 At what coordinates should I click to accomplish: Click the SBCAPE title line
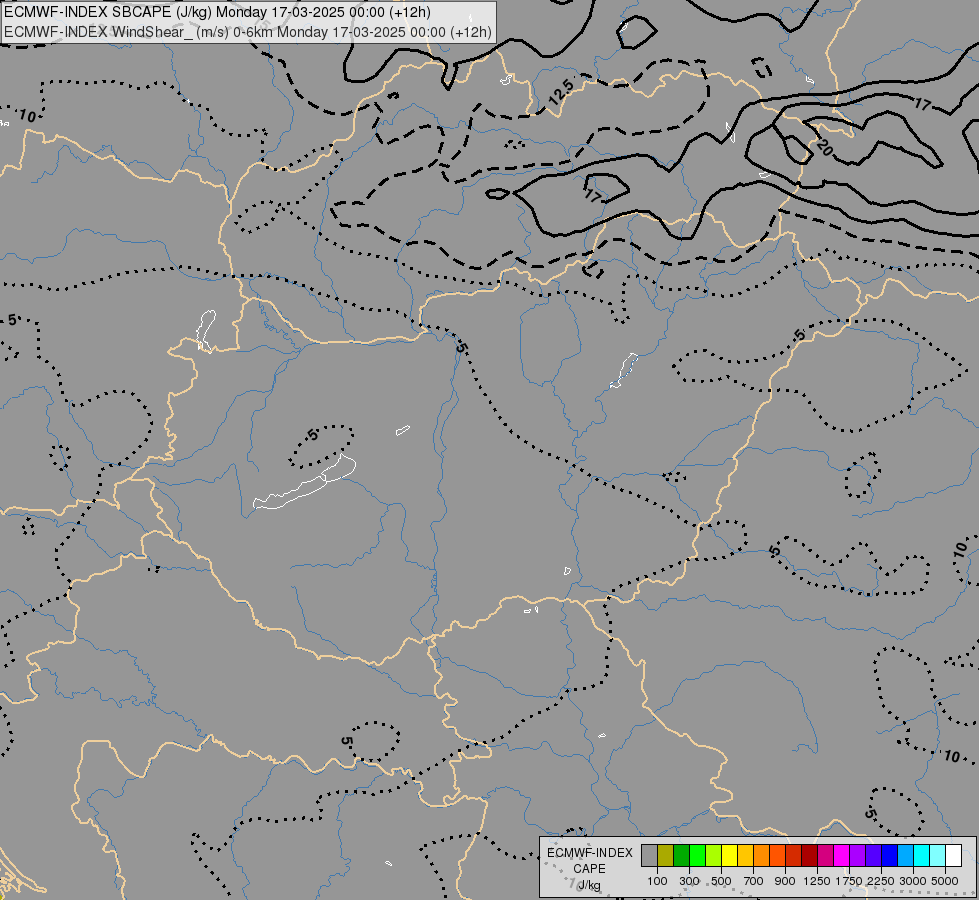point(217,12)
